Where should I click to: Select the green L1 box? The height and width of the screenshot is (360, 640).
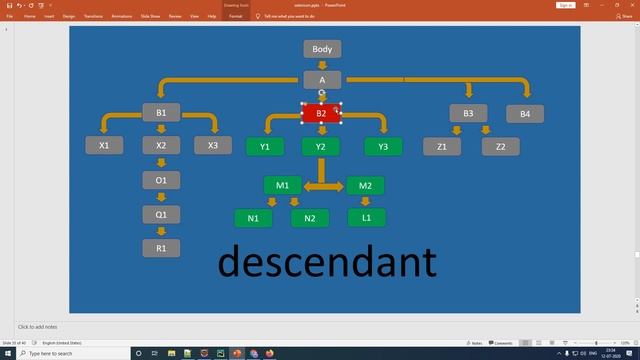(x=367, y=218)
